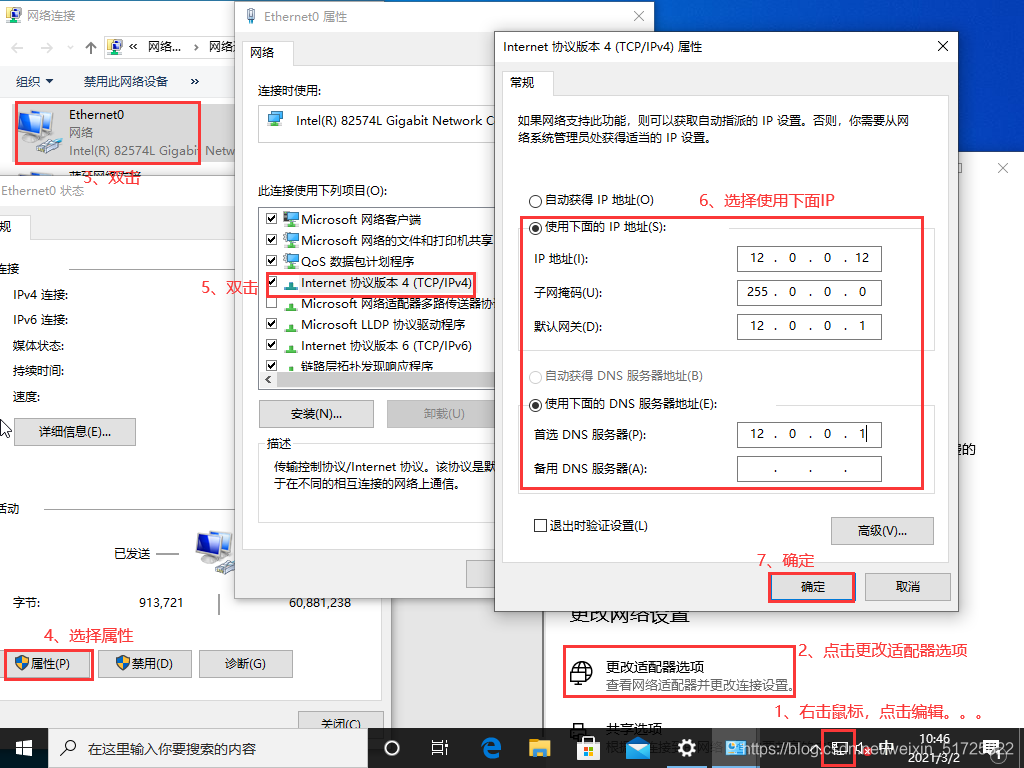The image size is (1024, 768).
Task: Expand toolbar overflow chevron », 网络连接 window
Action: 195,82
